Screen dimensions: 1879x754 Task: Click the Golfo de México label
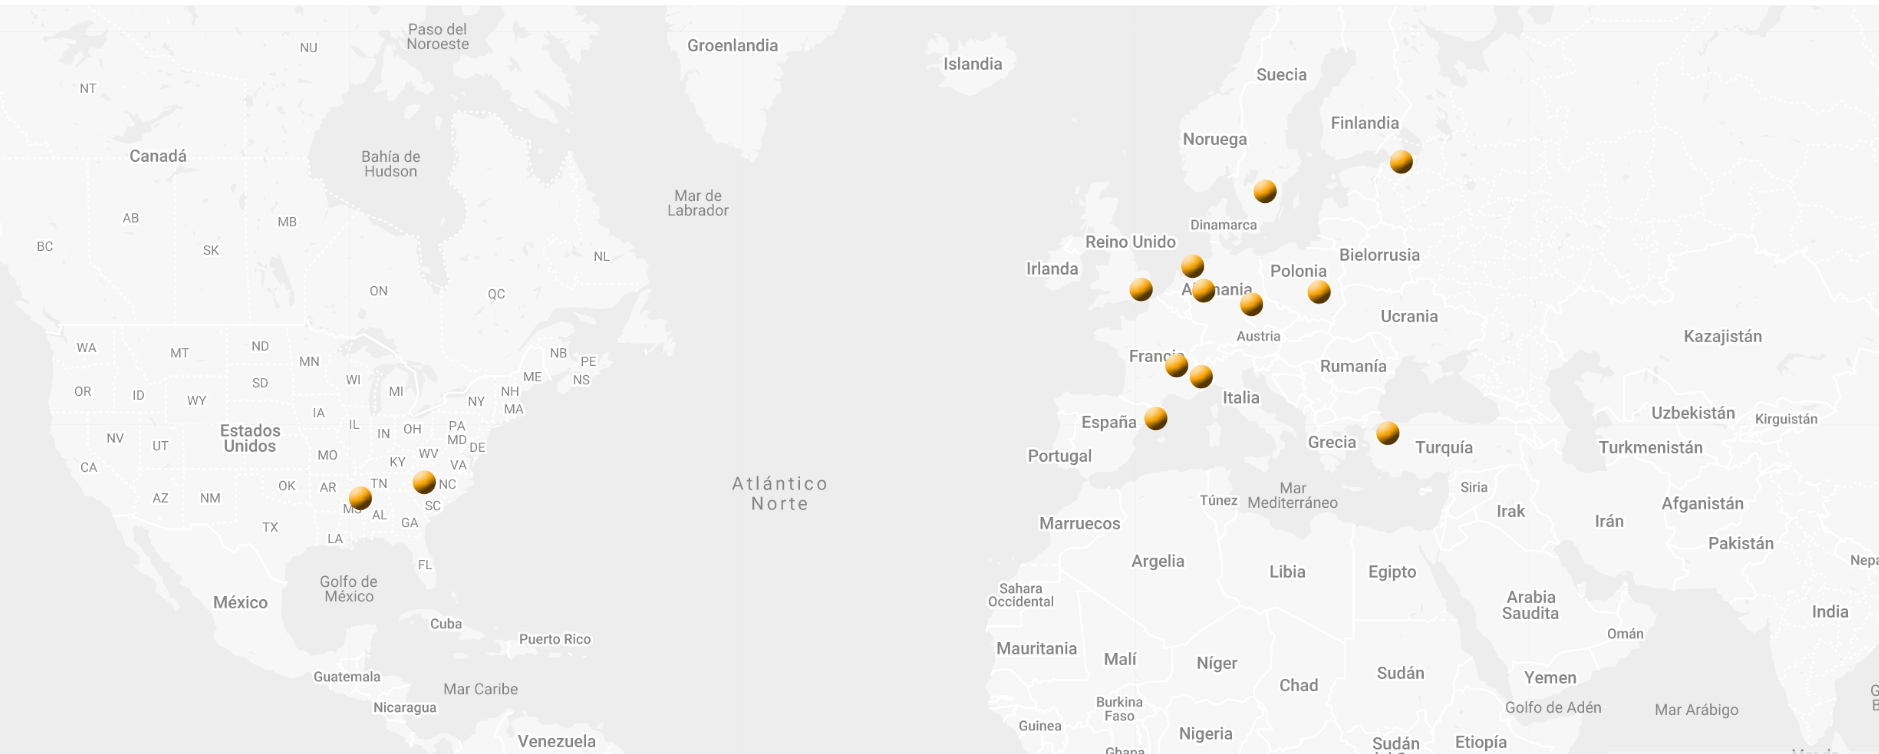(x=348, y=589)
